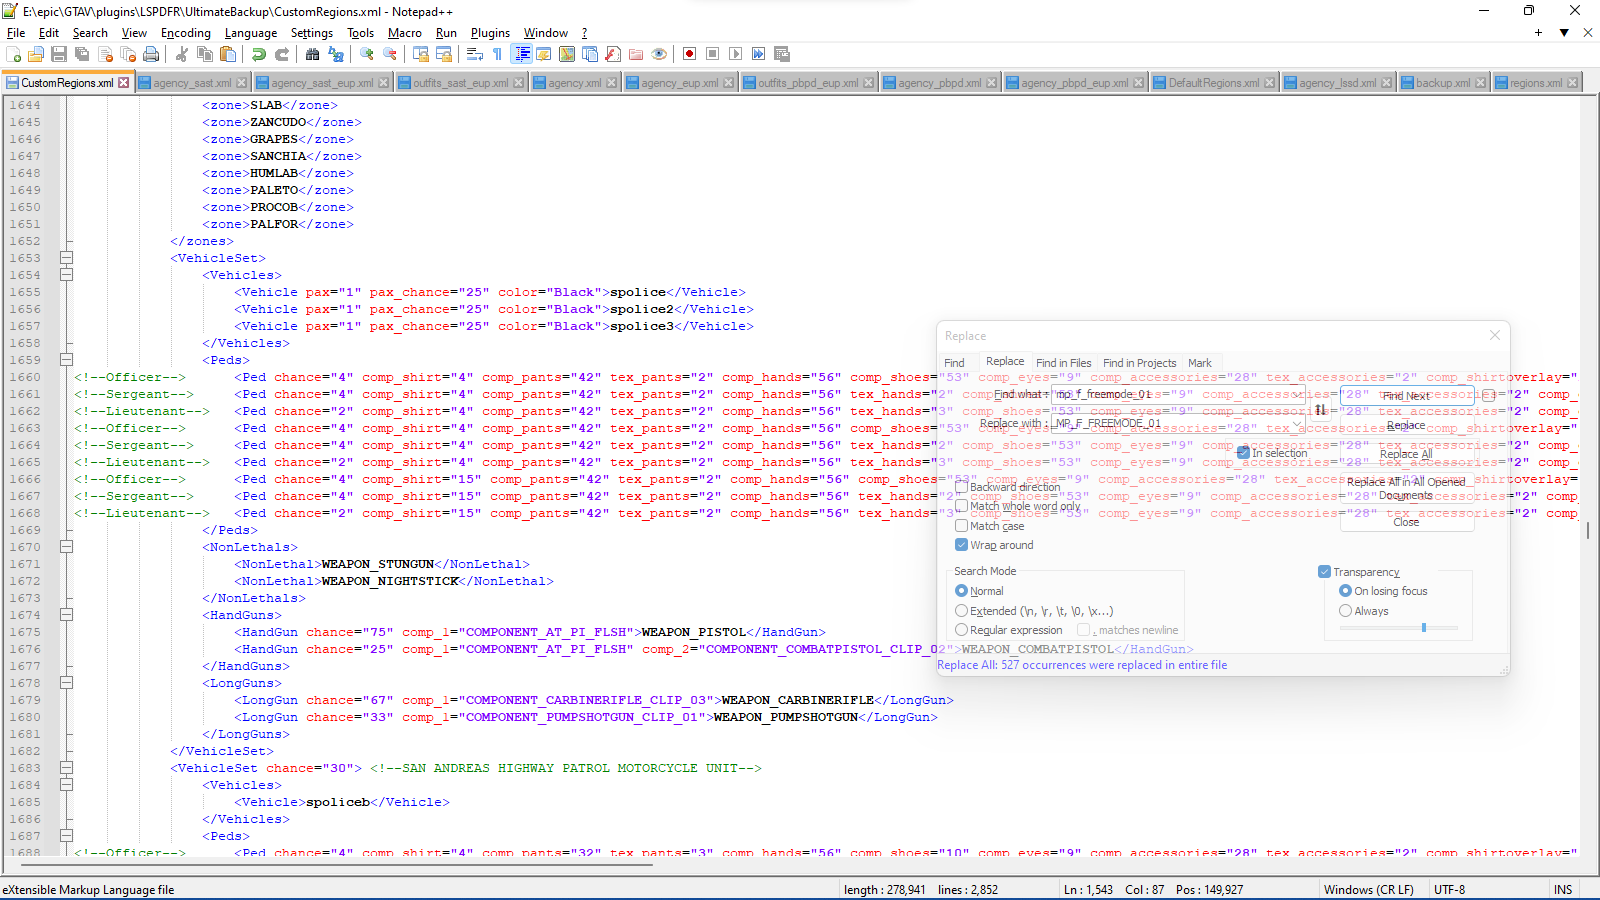Click the Replace All button

tap(1406, 454)
